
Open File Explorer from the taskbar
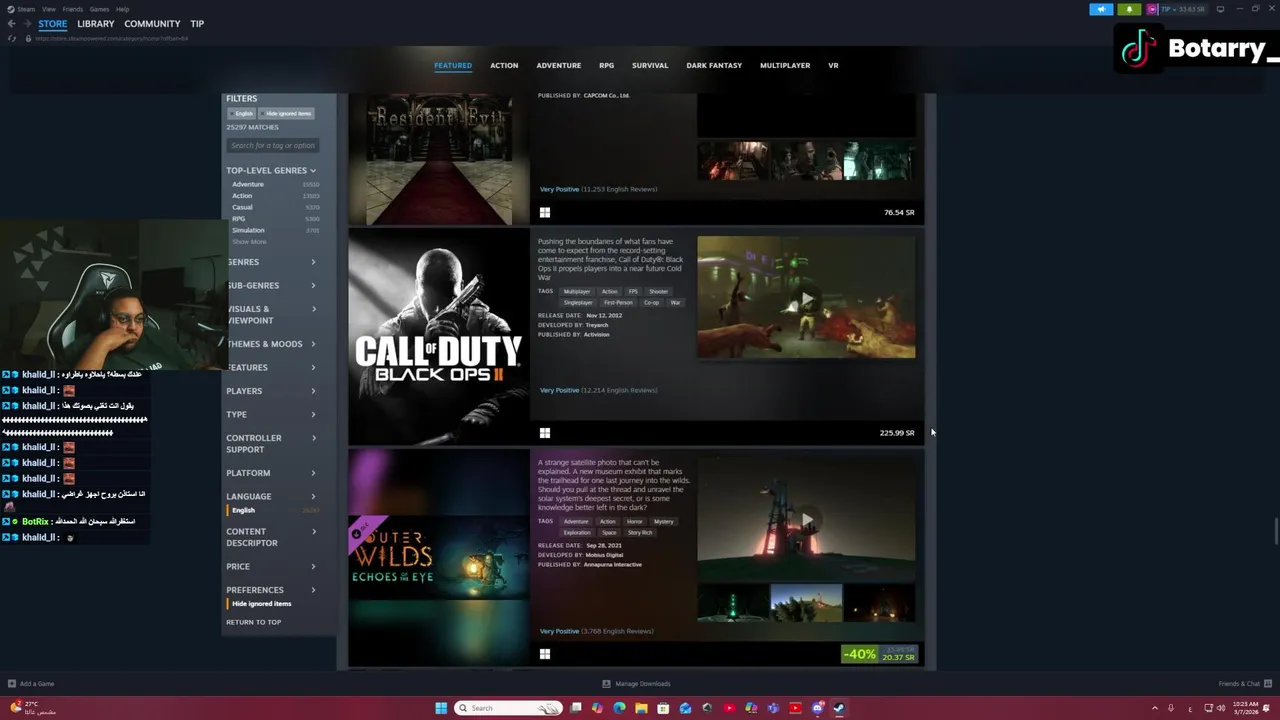[641, 708]
